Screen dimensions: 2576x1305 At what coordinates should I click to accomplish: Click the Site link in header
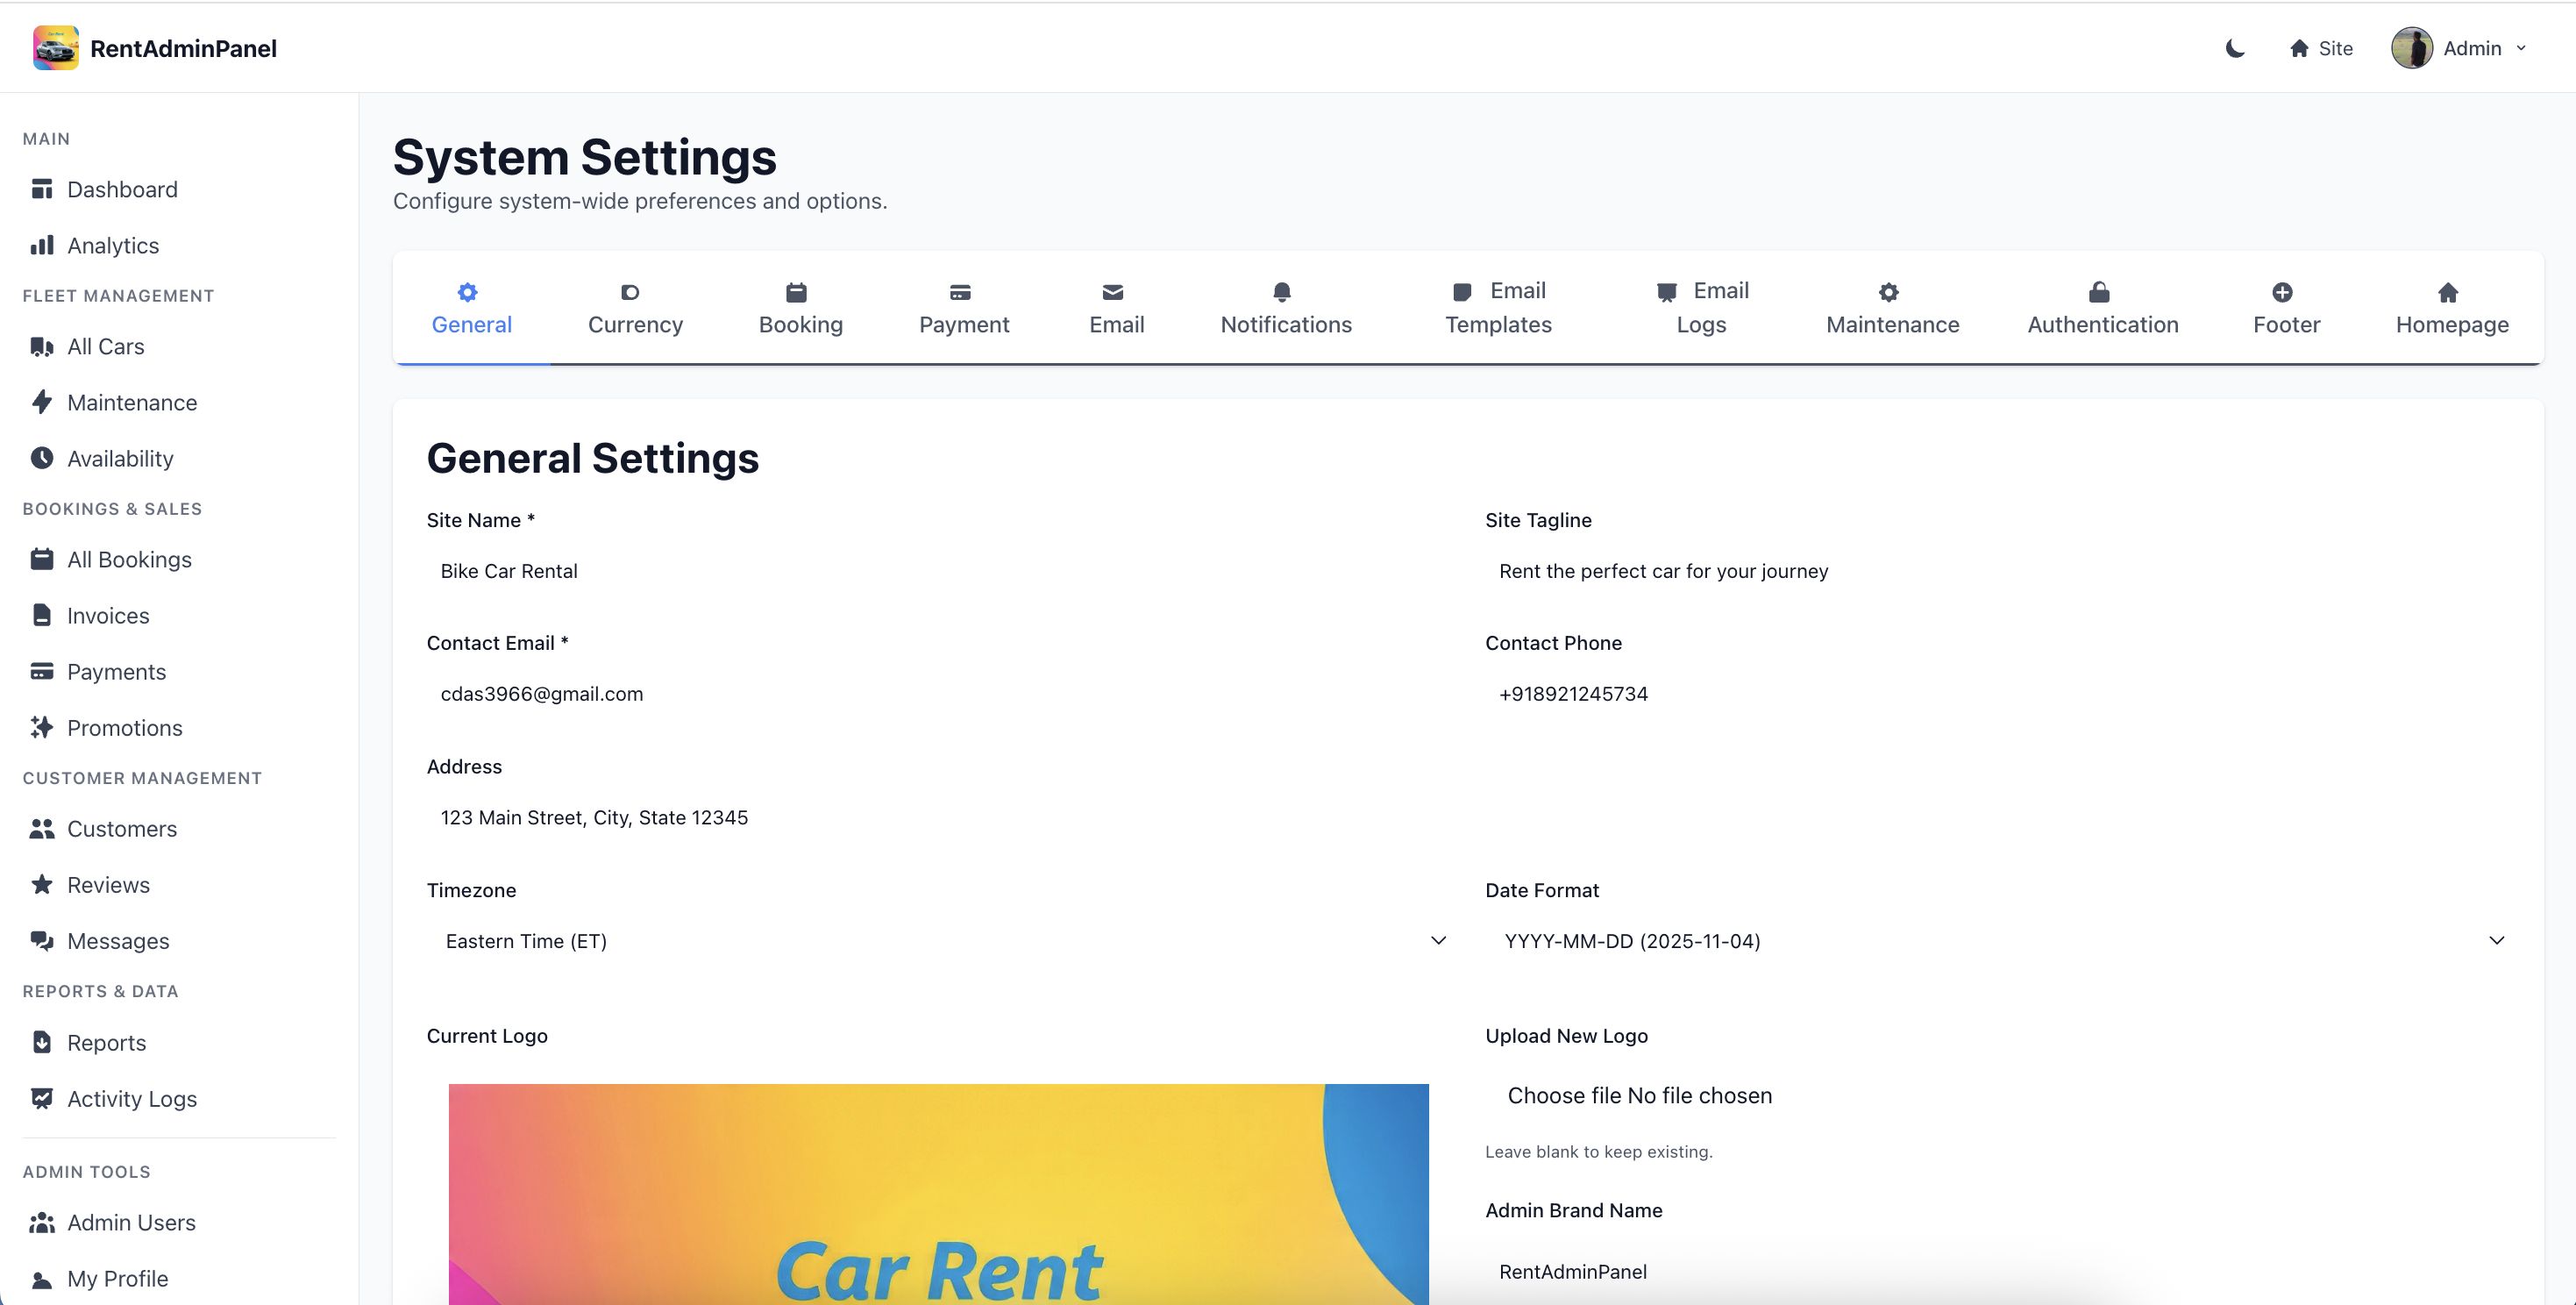click(x=2321, y=48)
